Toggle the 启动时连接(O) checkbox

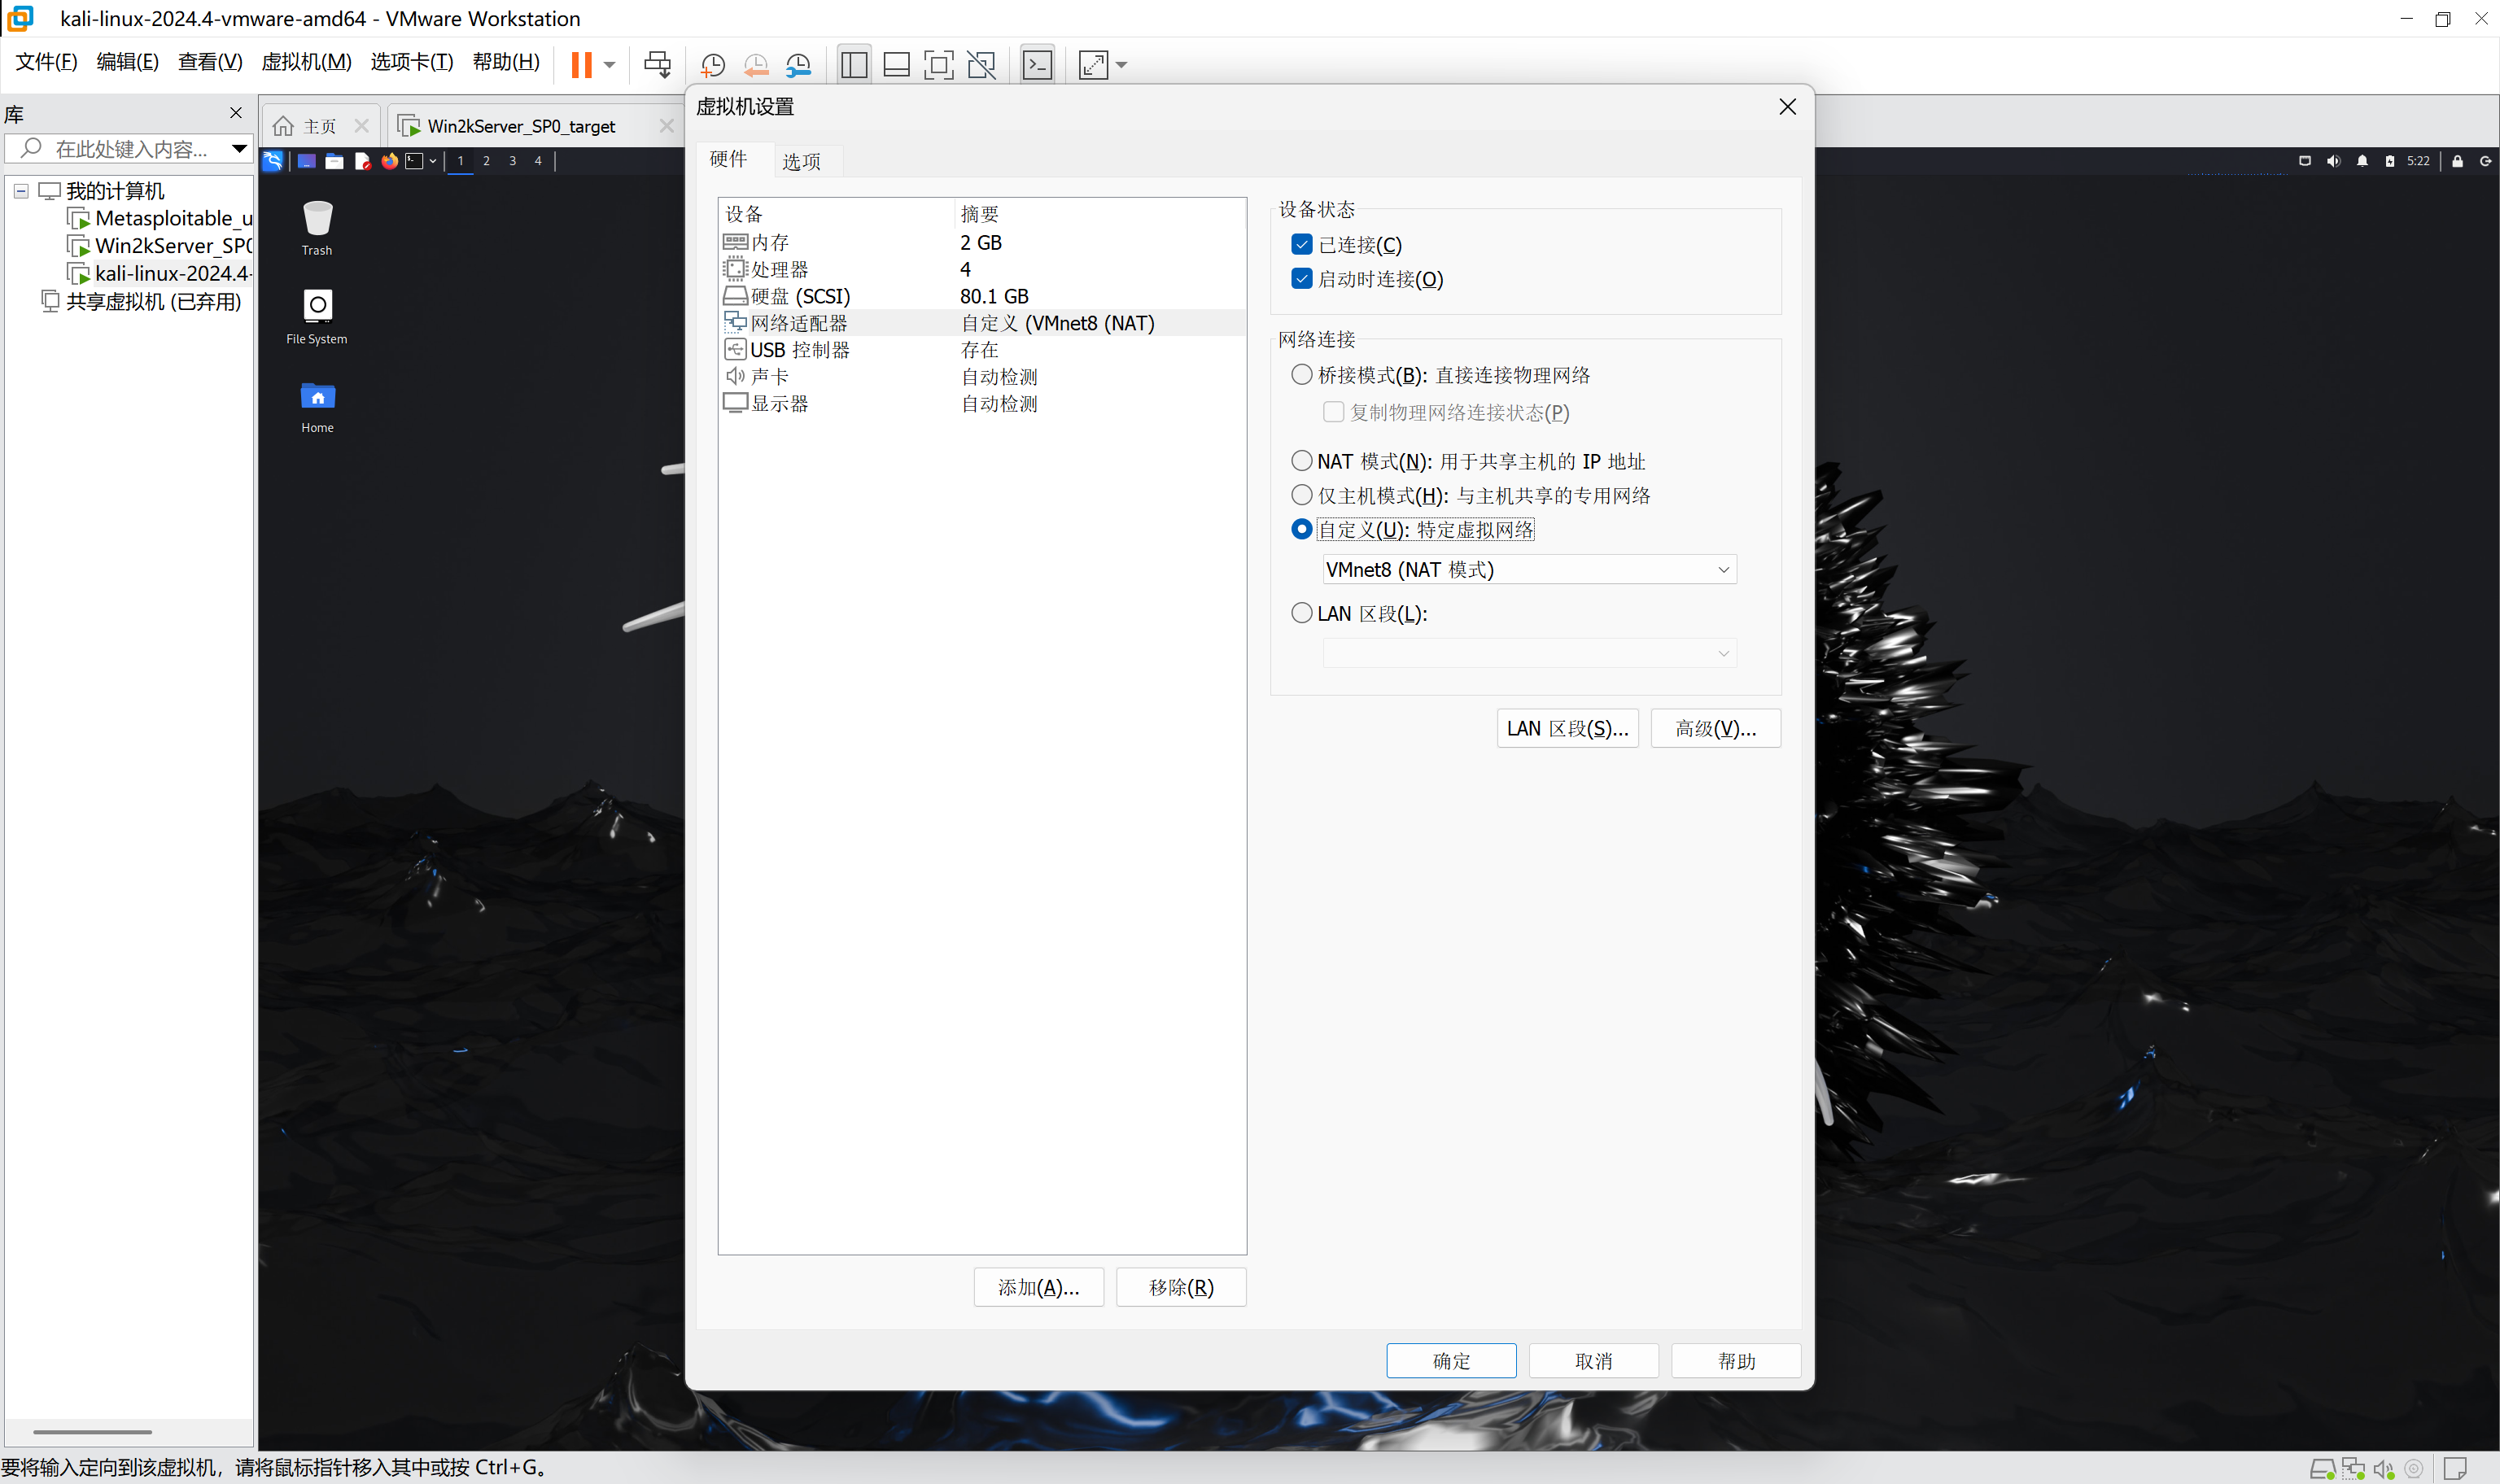click(x=1301, y=279)
